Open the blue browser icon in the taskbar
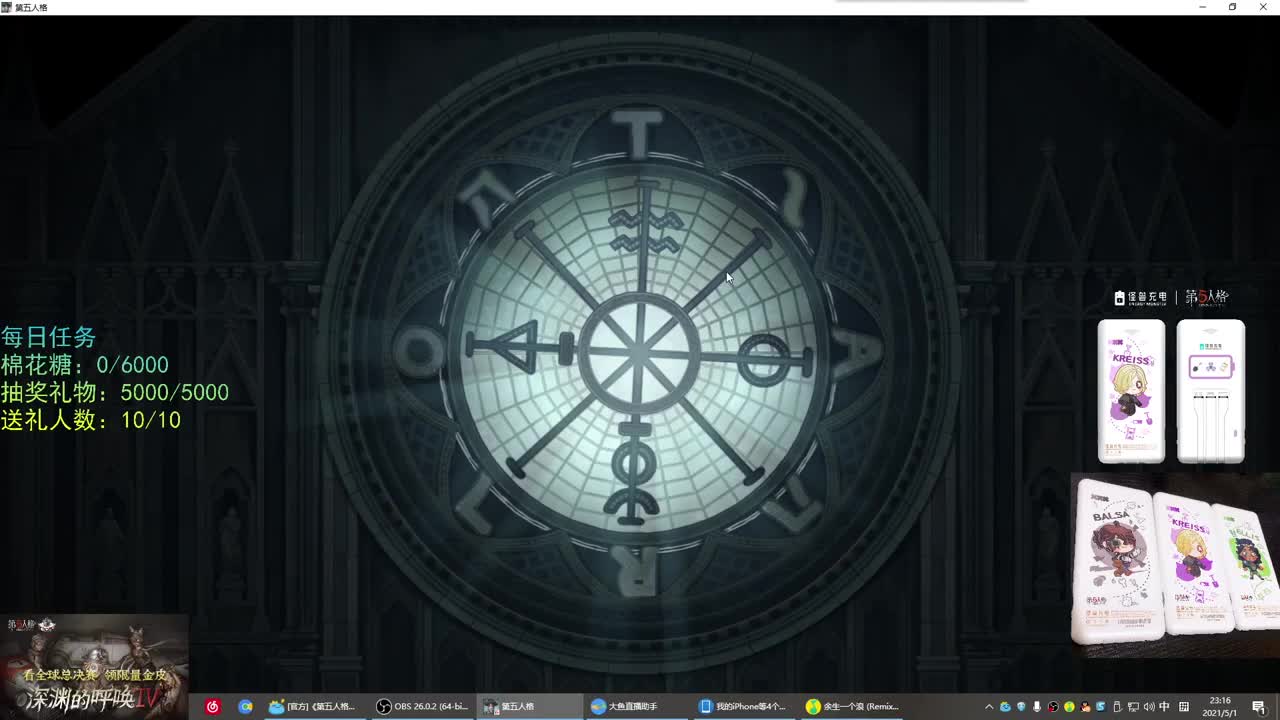This screenshot has width=1280, height=720. coord(245,707)
